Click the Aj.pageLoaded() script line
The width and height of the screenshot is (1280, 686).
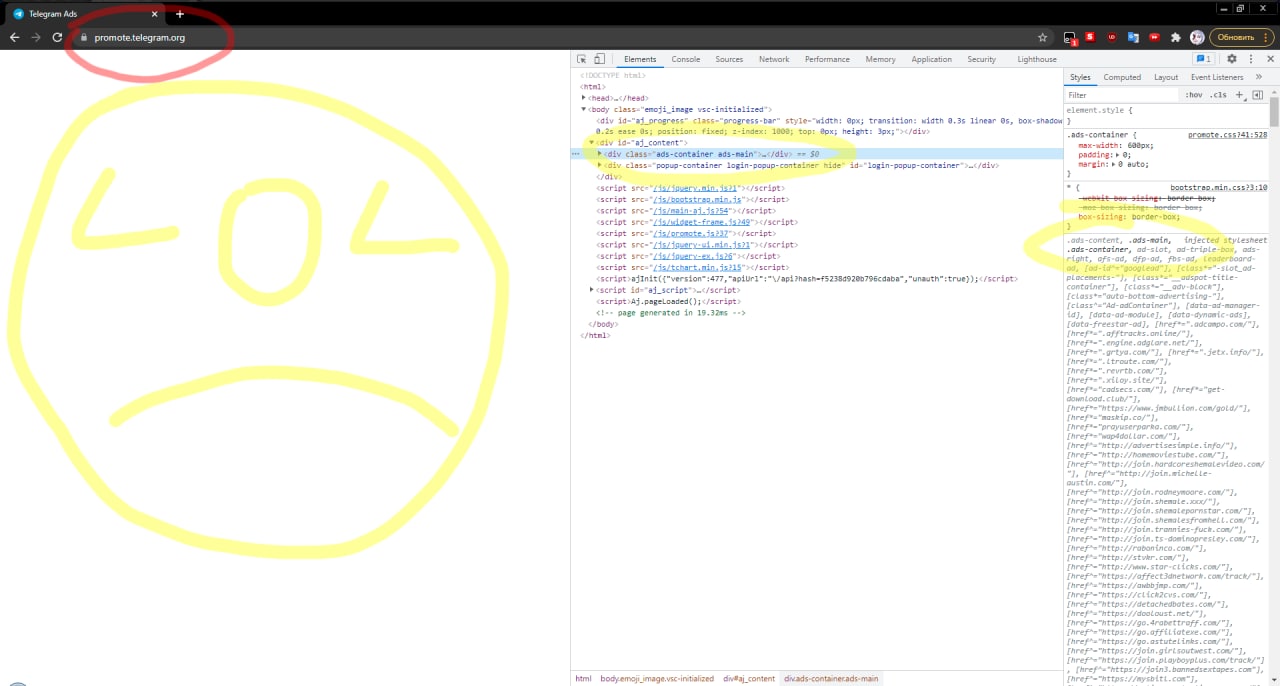(x=668, y=301)
